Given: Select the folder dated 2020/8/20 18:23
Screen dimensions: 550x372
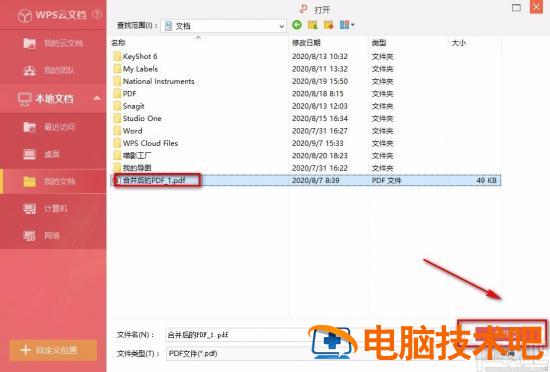Looking at the screenshot, I should [x=132, y=156].
